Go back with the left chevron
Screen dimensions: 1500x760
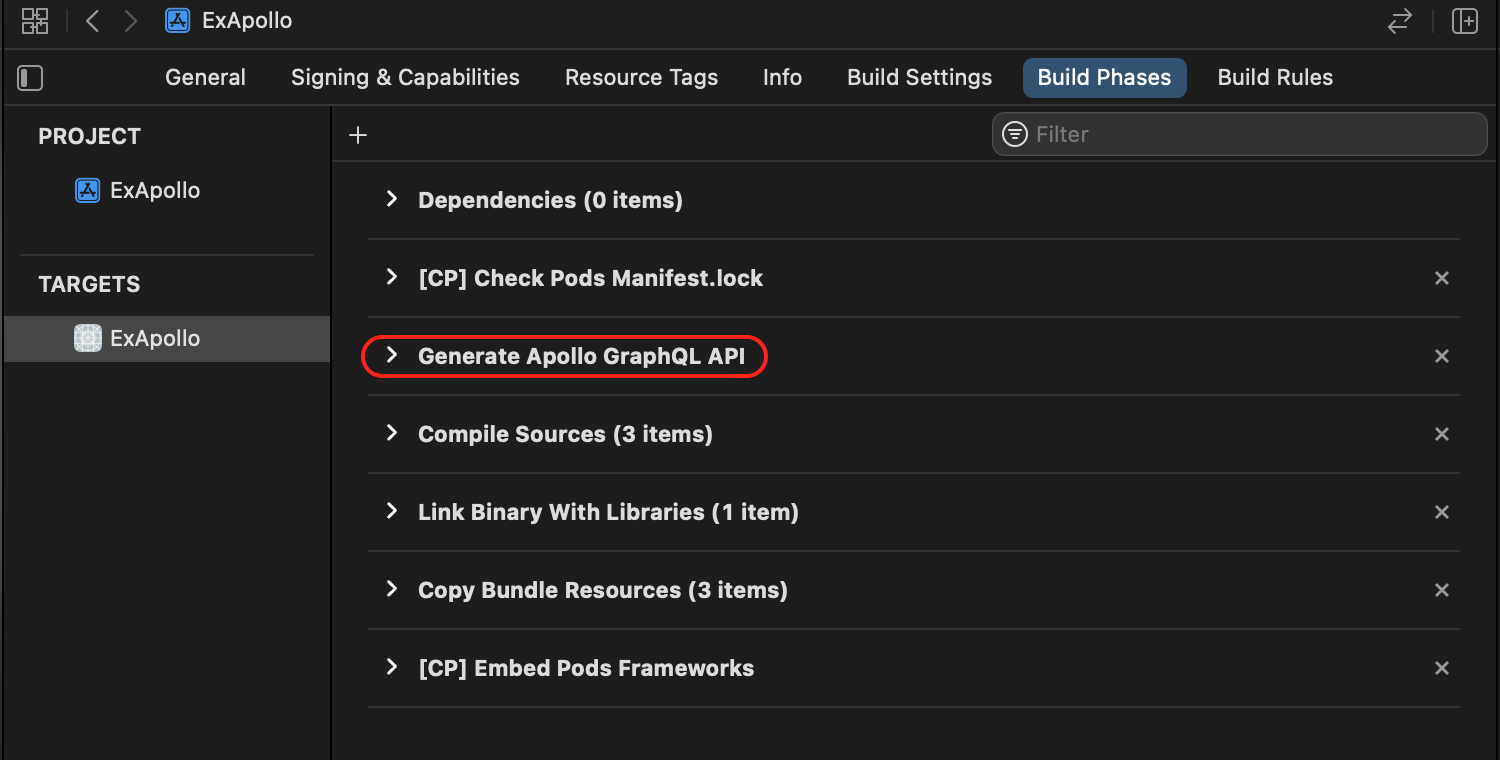click(92, 21)
